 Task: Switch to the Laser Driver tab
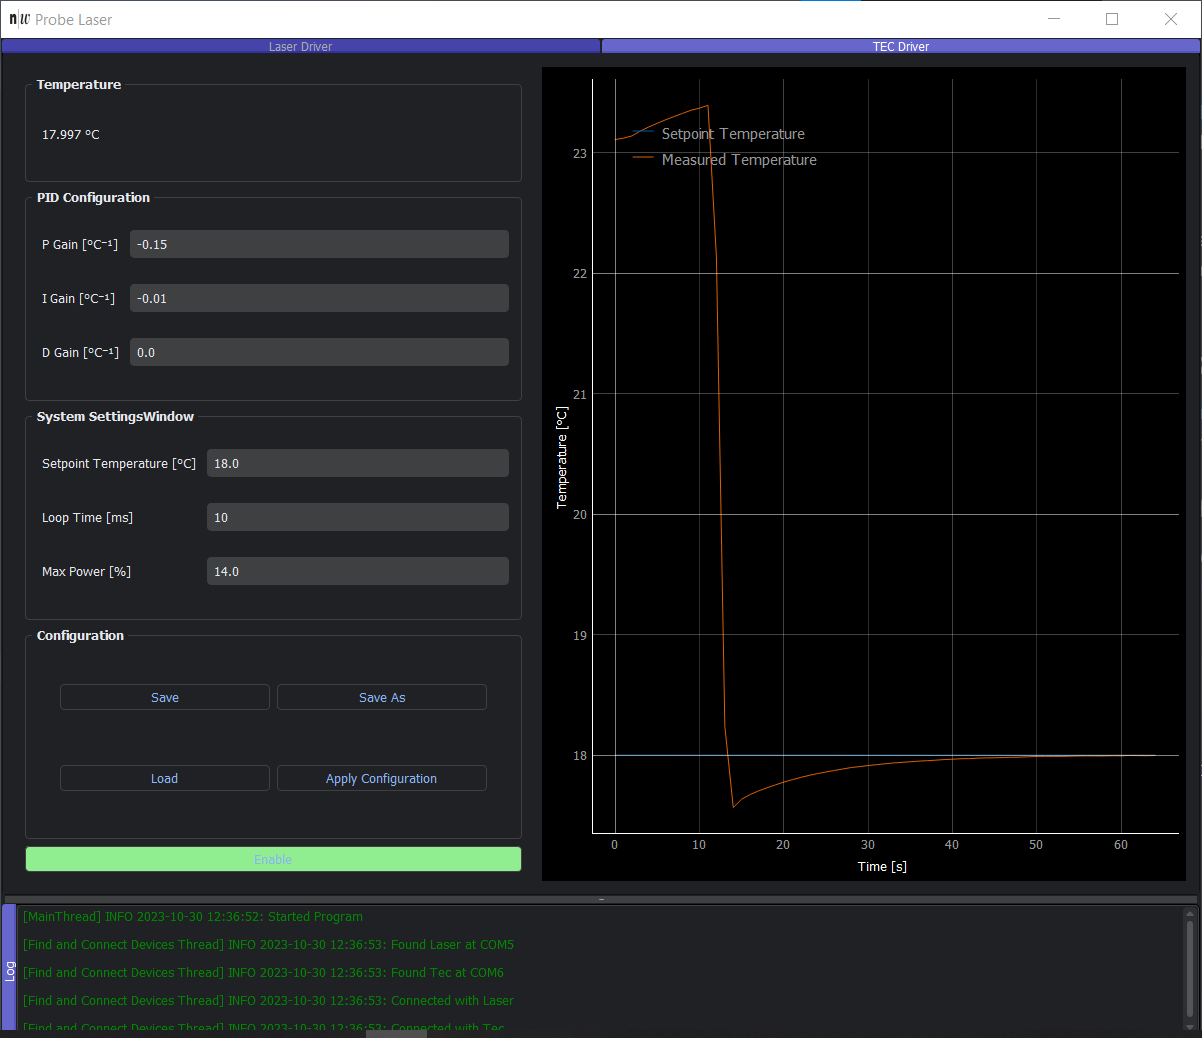pyautogui.click(x=300, y=46)
